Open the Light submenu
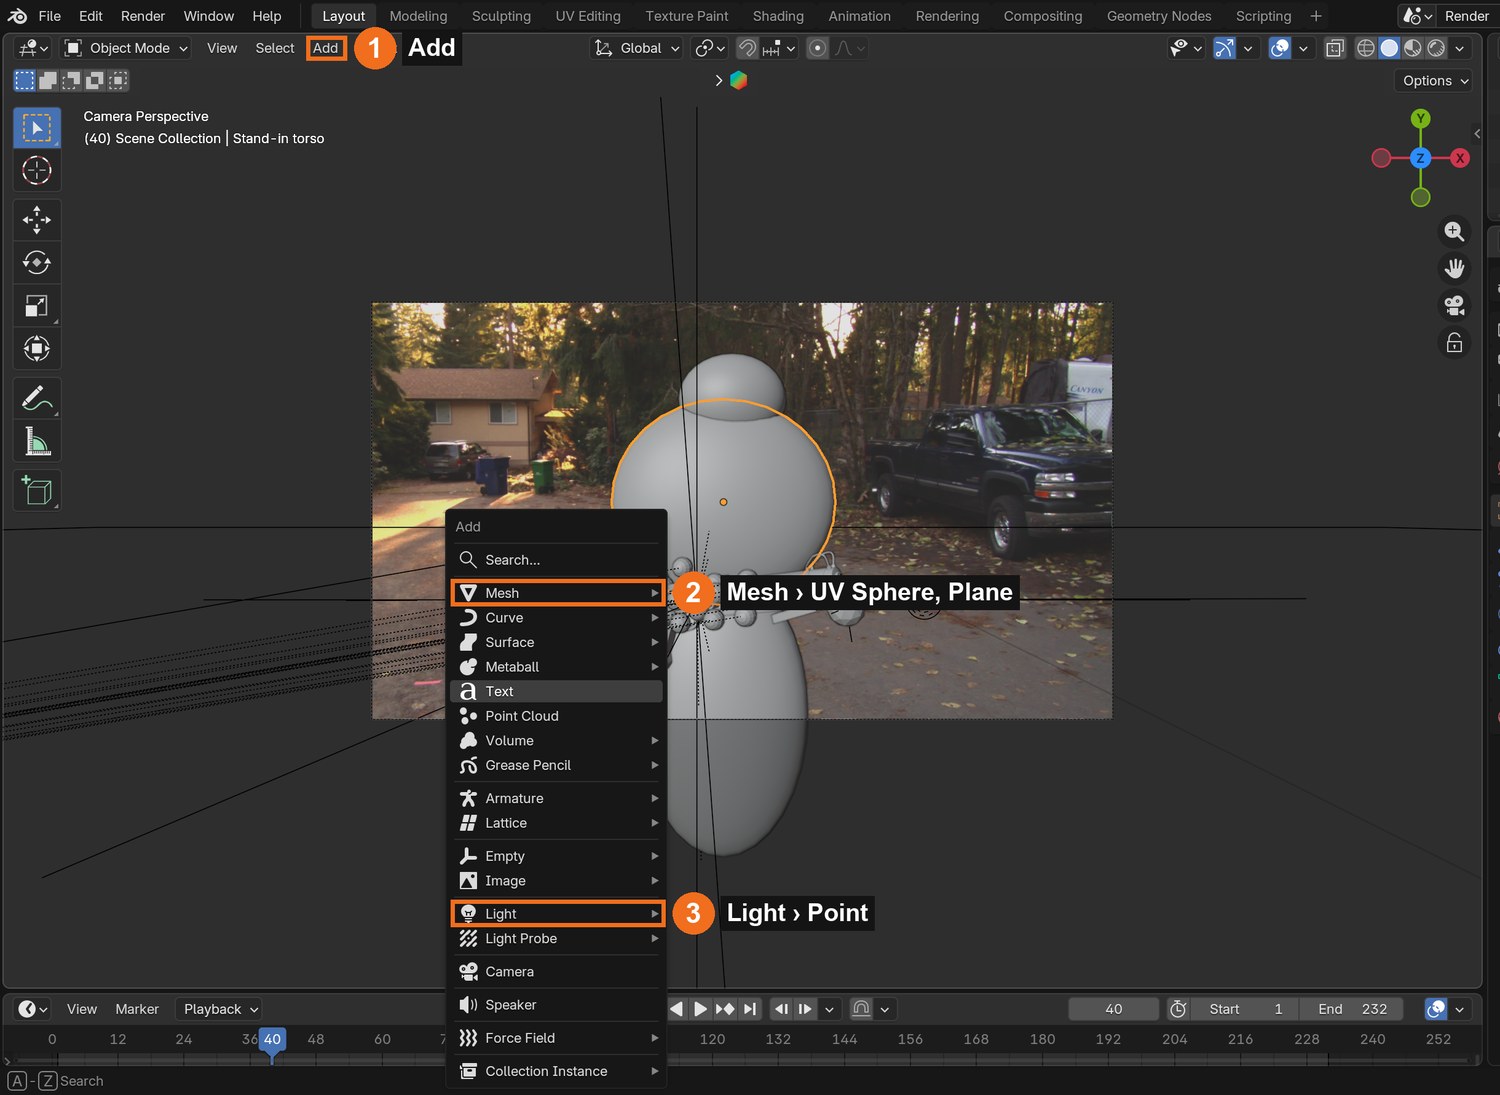1500x1095 pixels. click(557, 914)
